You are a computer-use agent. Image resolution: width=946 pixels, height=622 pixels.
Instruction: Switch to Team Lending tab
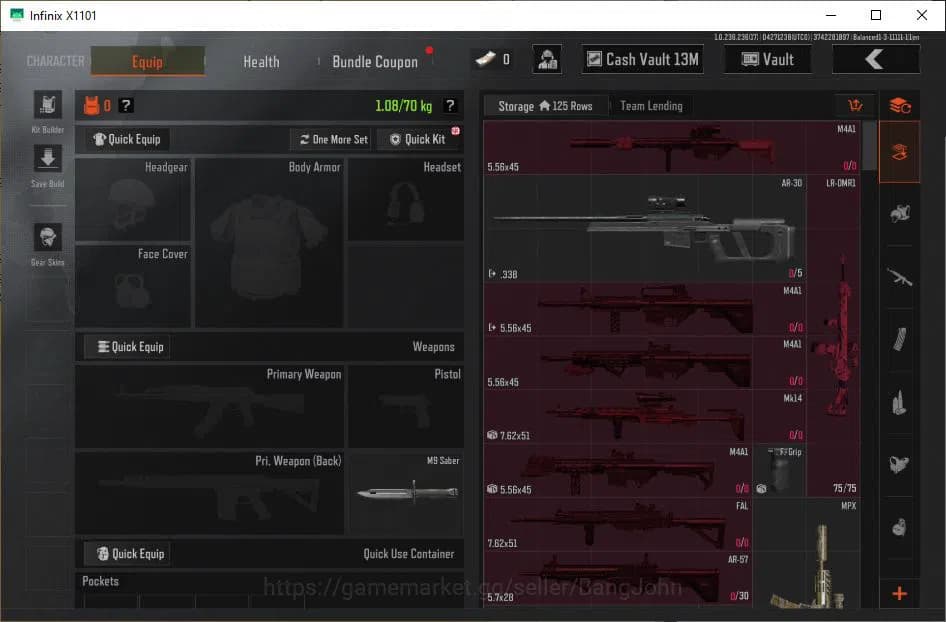(x=651, y=106)
